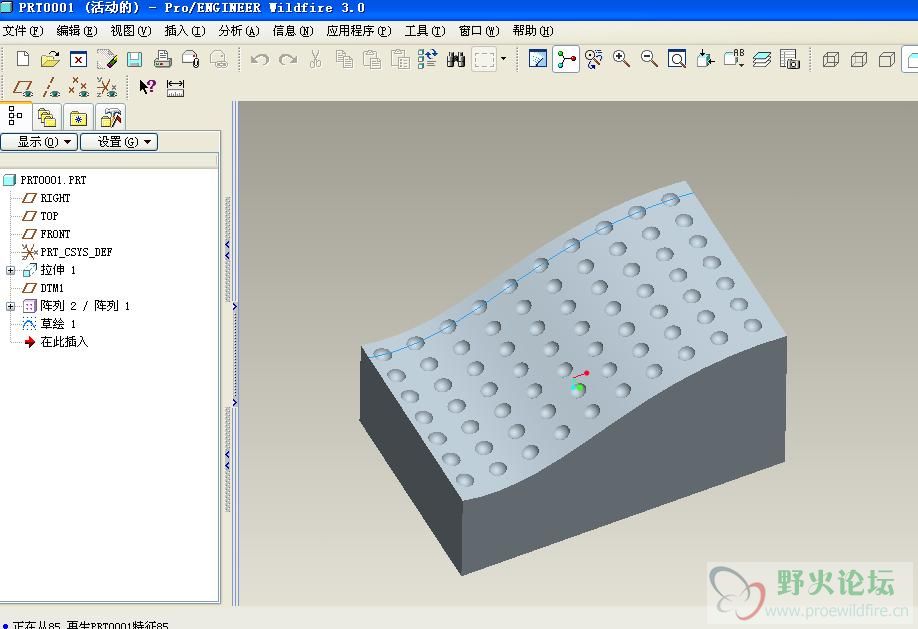Open the 编辑 menu
Image resolution: width=918 pixels, height=629 pixels.
point(77,31)
